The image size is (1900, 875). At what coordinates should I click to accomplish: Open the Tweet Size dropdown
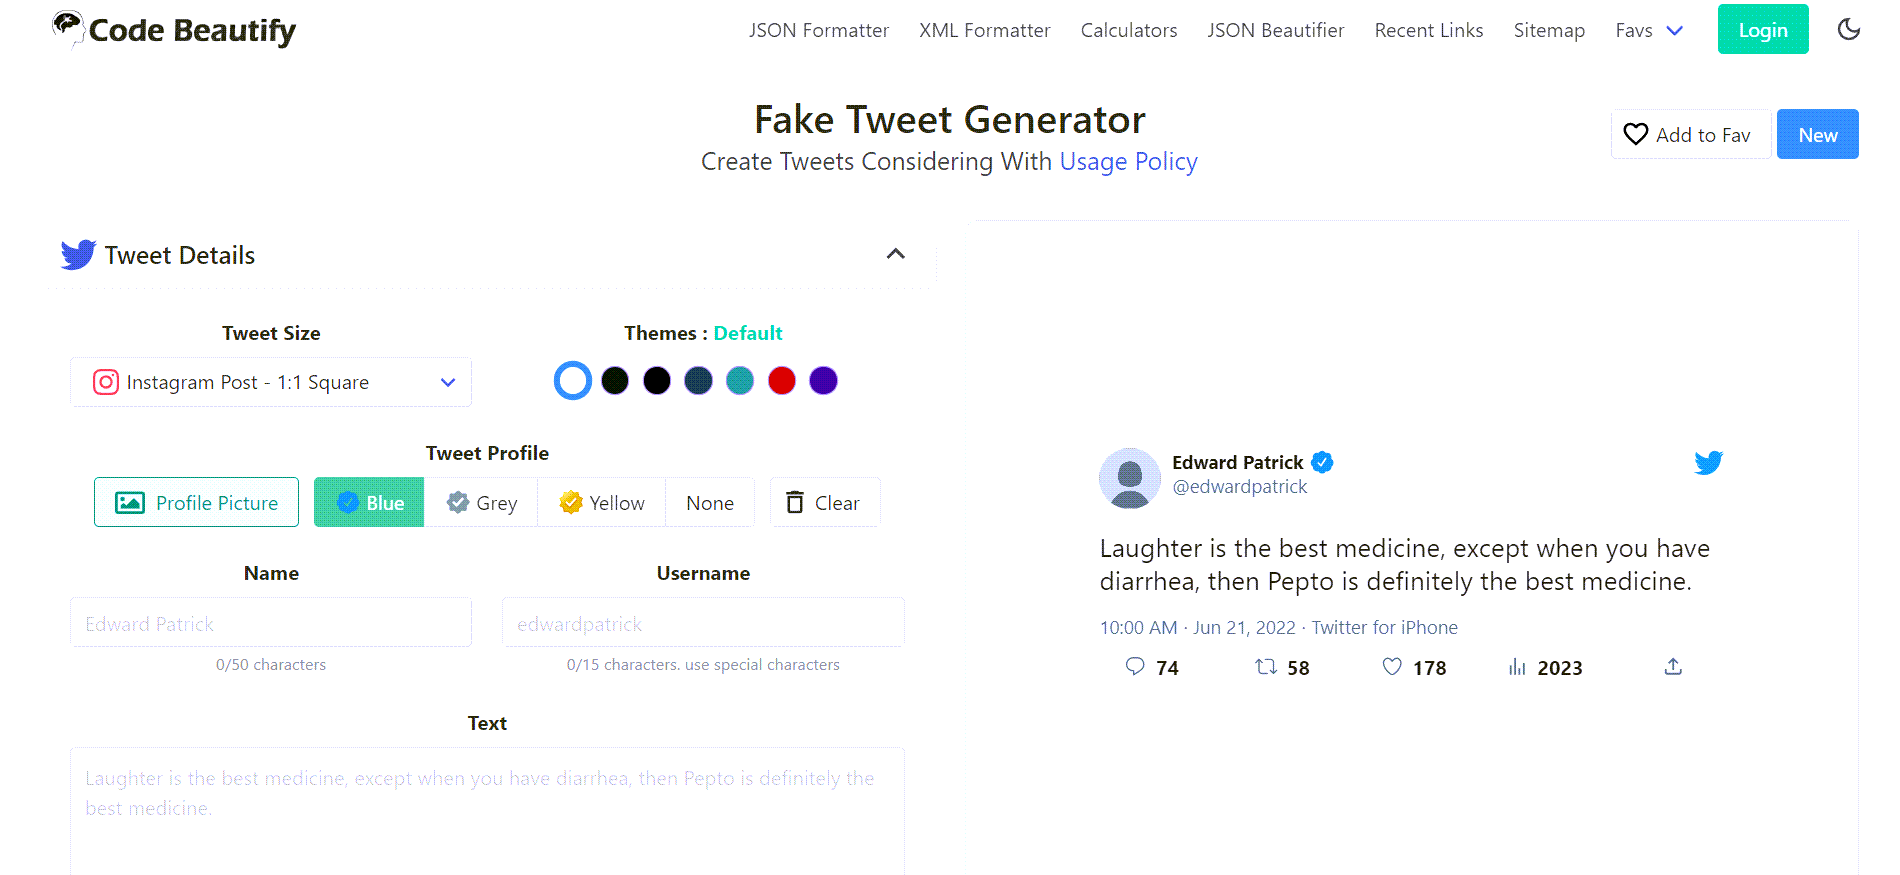click(x=270, y=382)
